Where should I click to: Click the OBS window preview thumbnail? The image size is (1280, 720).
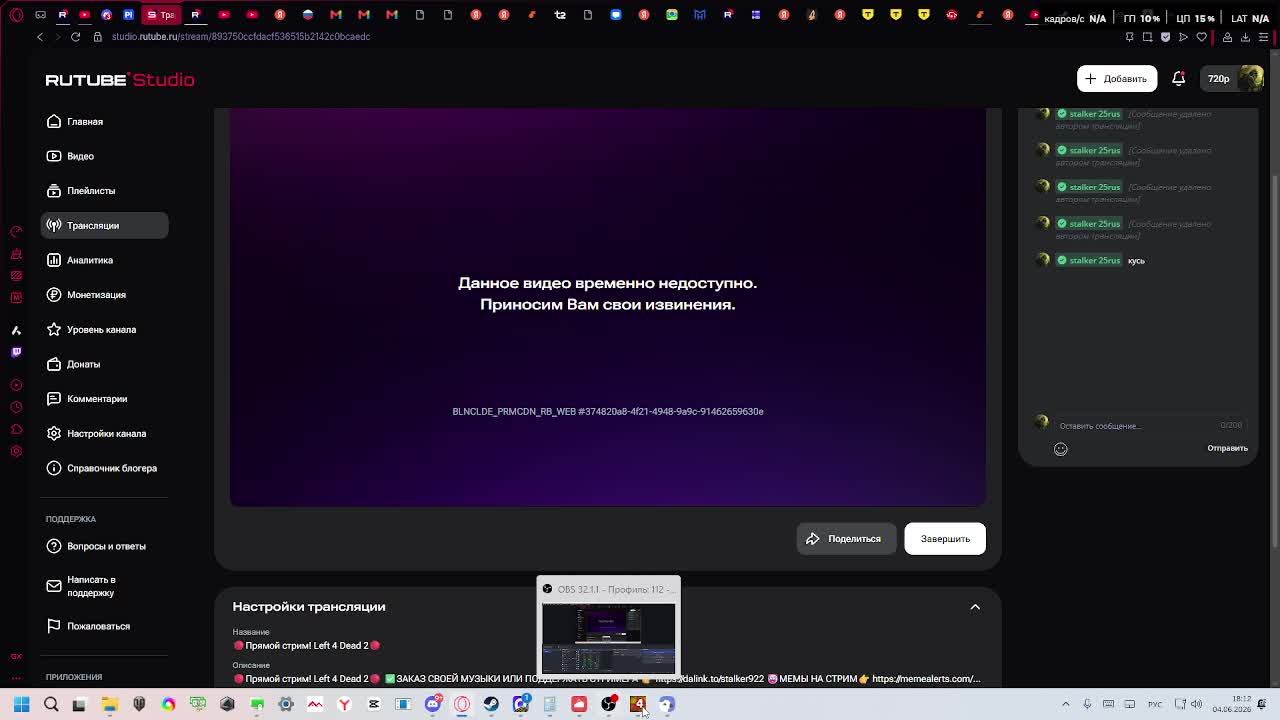608,638
